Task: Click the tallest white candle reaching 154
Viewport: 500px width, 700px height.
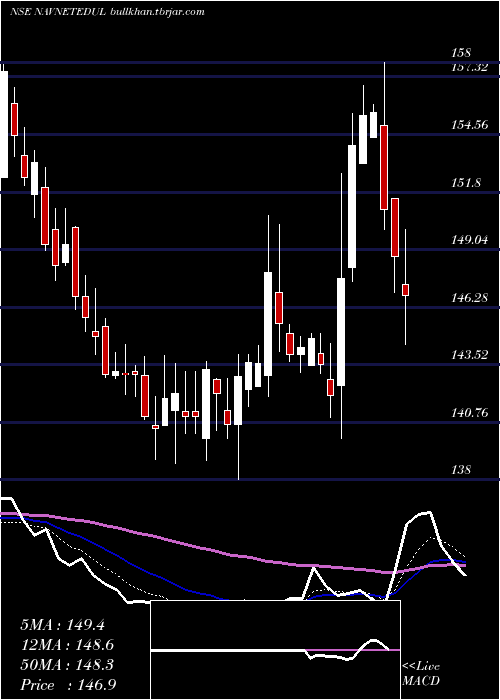Action: [352, 206]
